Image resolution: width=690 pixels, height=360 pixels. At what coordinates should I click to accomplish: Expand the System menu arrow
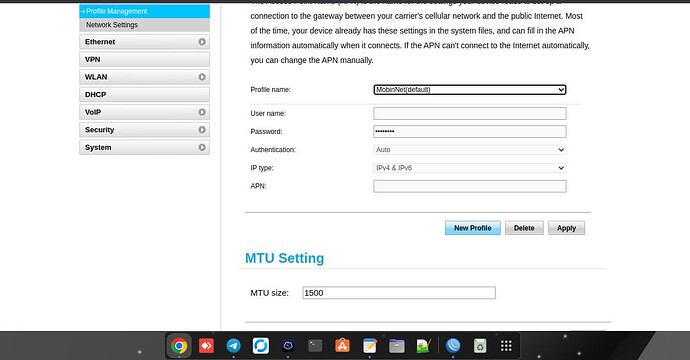pyautogui.click(x=202, y=147)
